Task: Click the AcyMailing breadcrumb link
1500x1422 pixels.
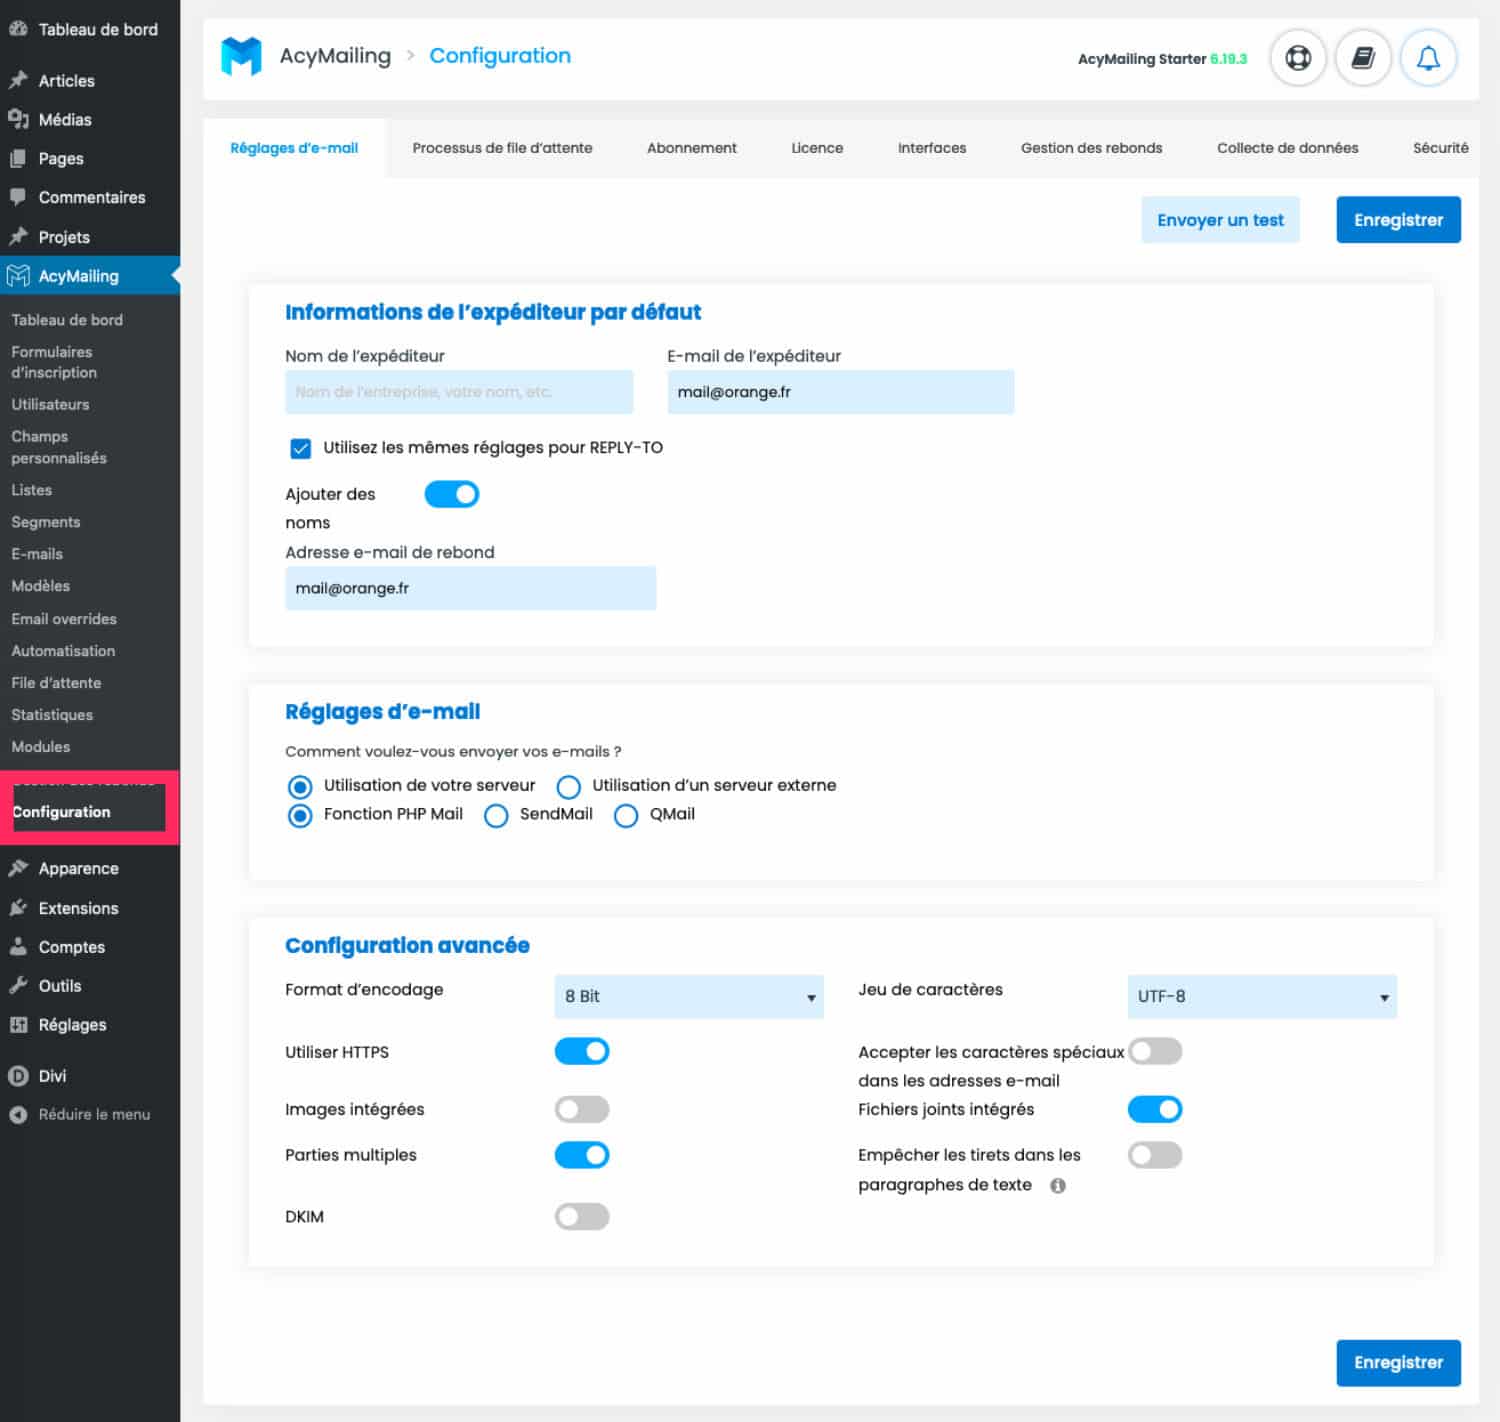Action: coord(335,56)
